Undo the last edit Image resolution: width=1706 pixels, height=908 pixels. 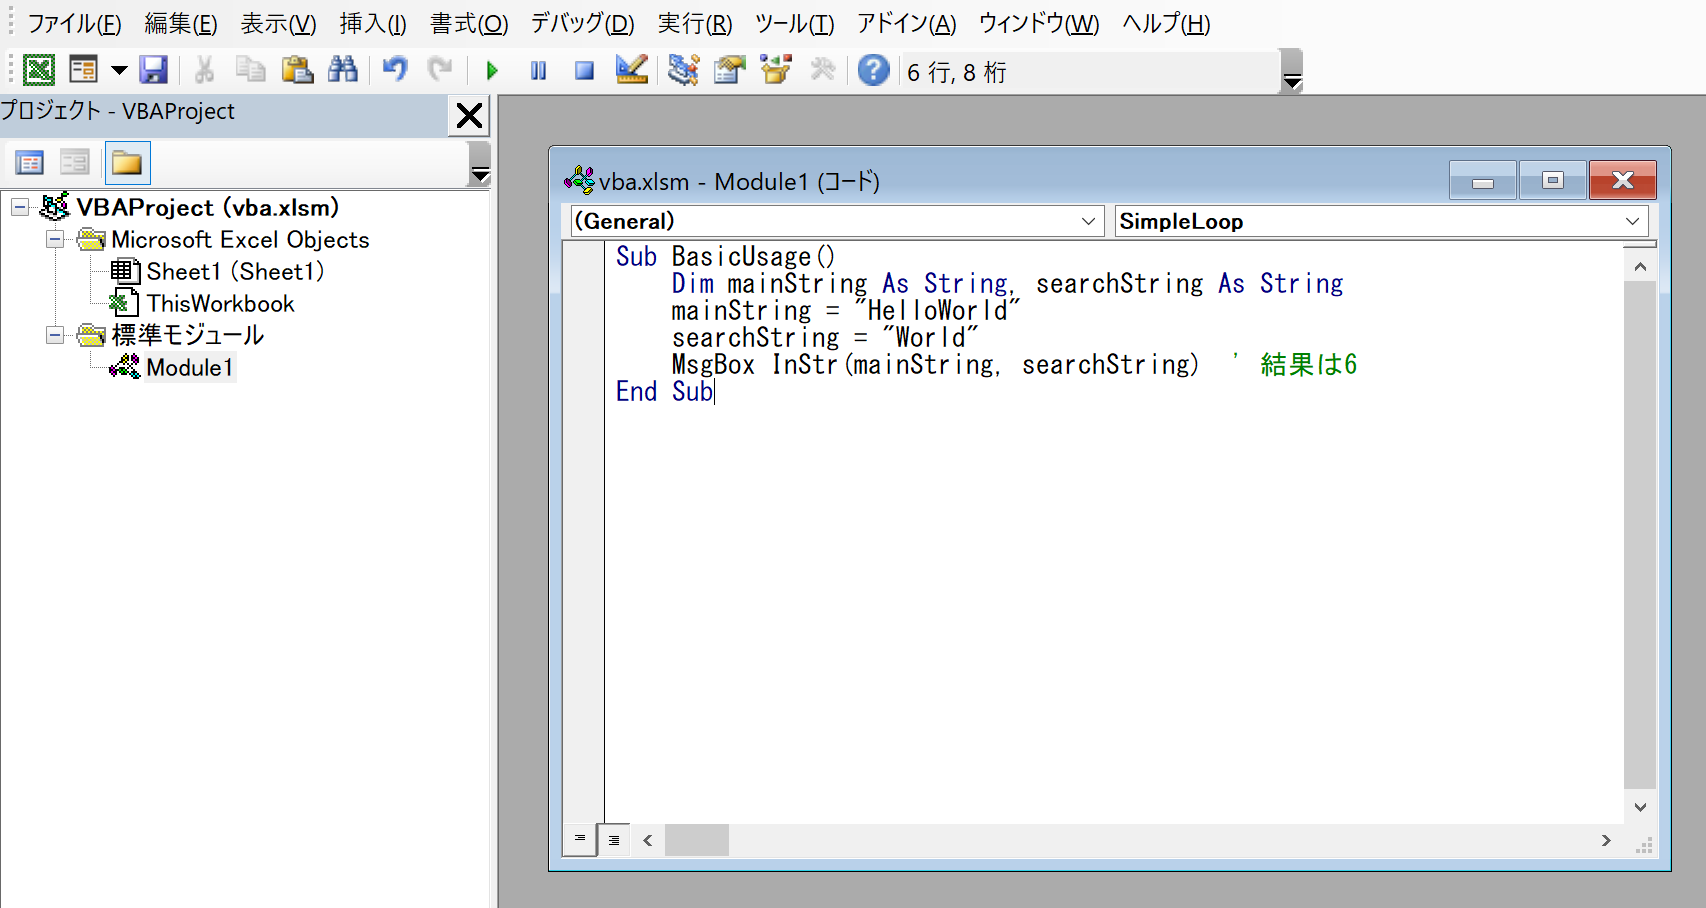pyautogui.click(x=394, y=69)
